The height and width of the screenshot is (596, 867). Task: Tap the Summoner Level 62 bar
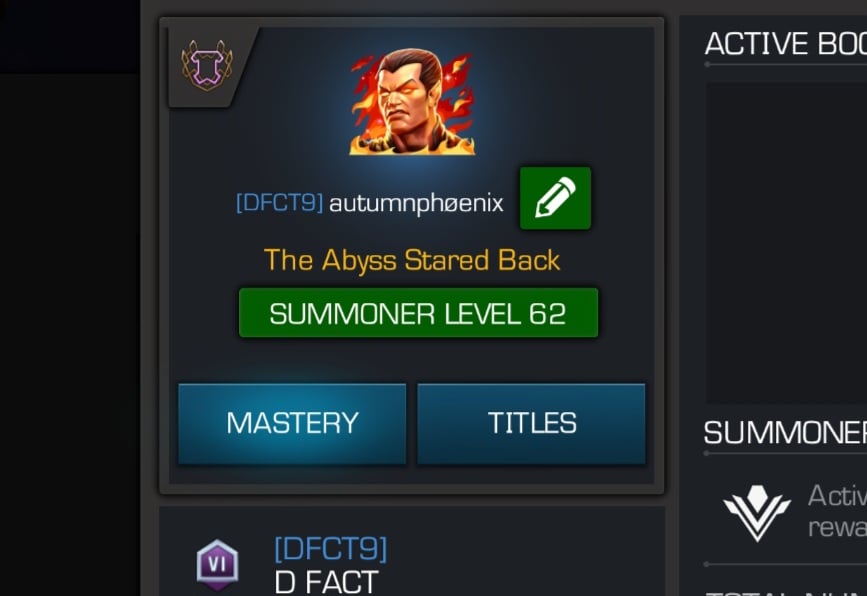(x=419, y=313)
